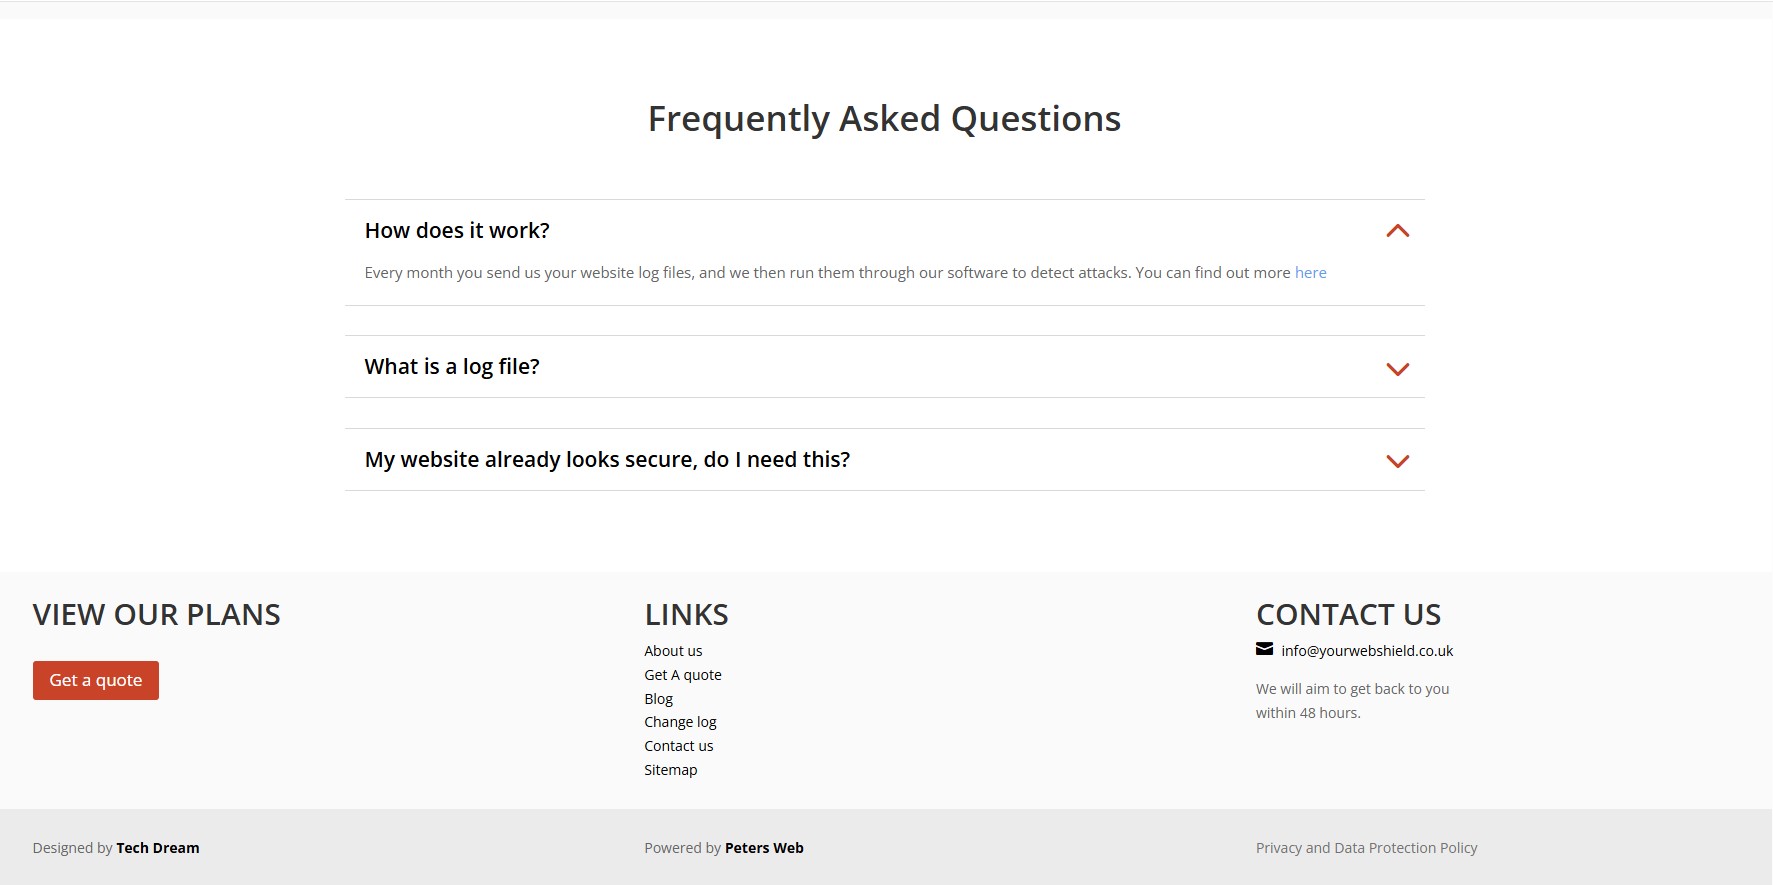The width and height of the screenshot is (1773, 885).
Task: Click the info@yourwebshield.co.uk email address
Action: click(x=1367, y=651)
